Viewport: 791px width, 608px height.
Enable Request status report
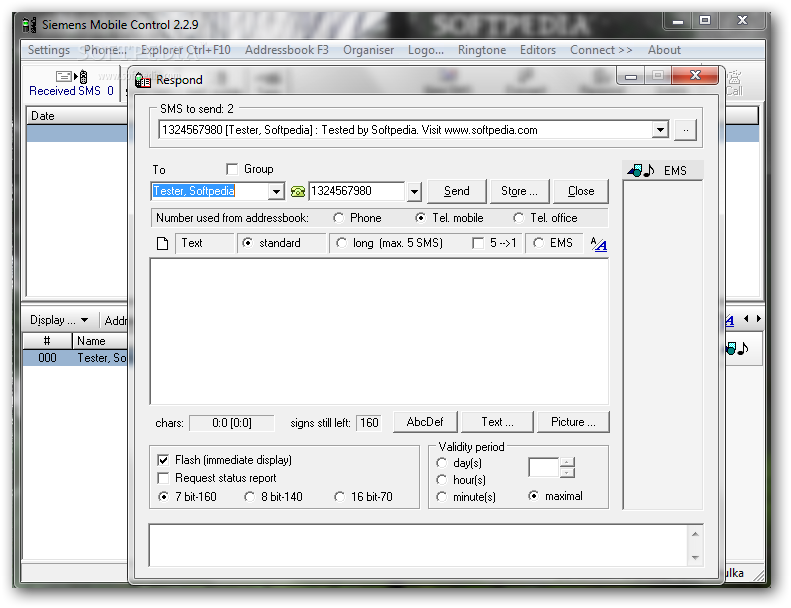pos(163,478)
